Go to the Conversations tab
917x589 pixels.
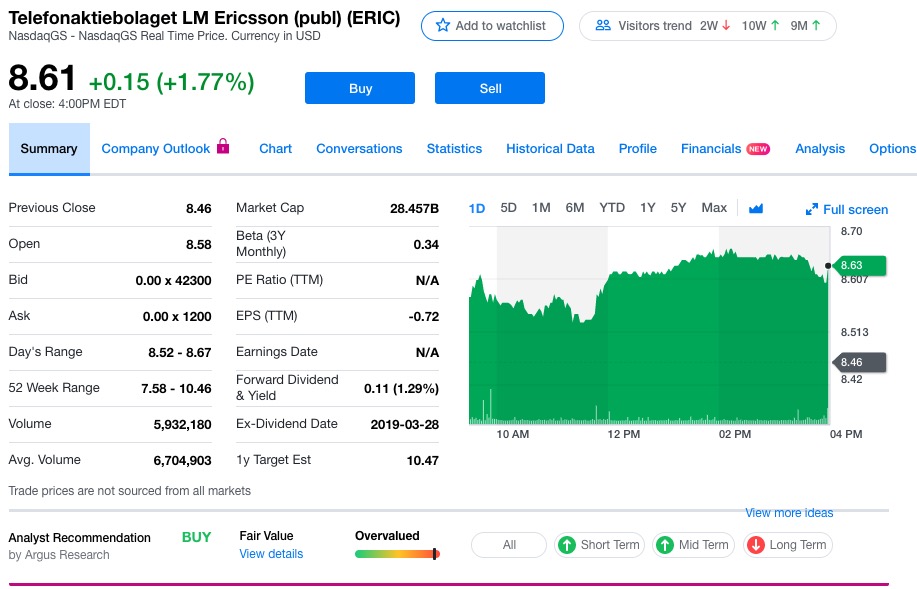pos(359,149)
